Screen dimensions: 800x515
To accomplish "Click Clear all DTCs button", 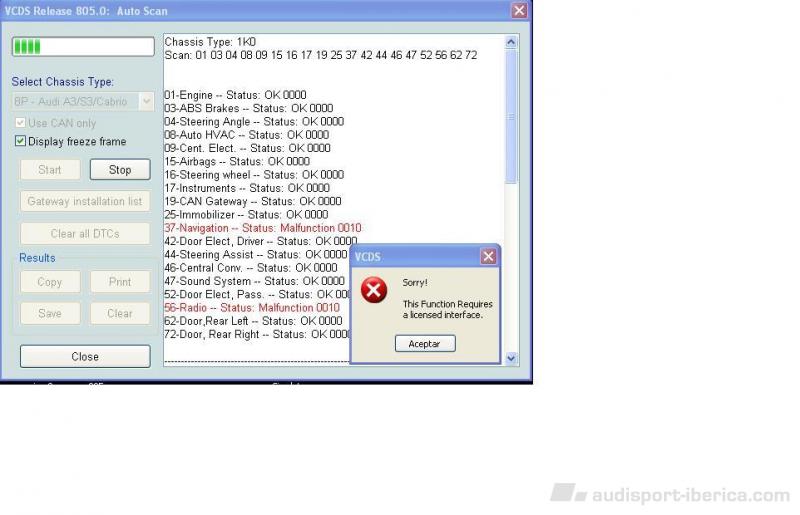I will [85, 233].
